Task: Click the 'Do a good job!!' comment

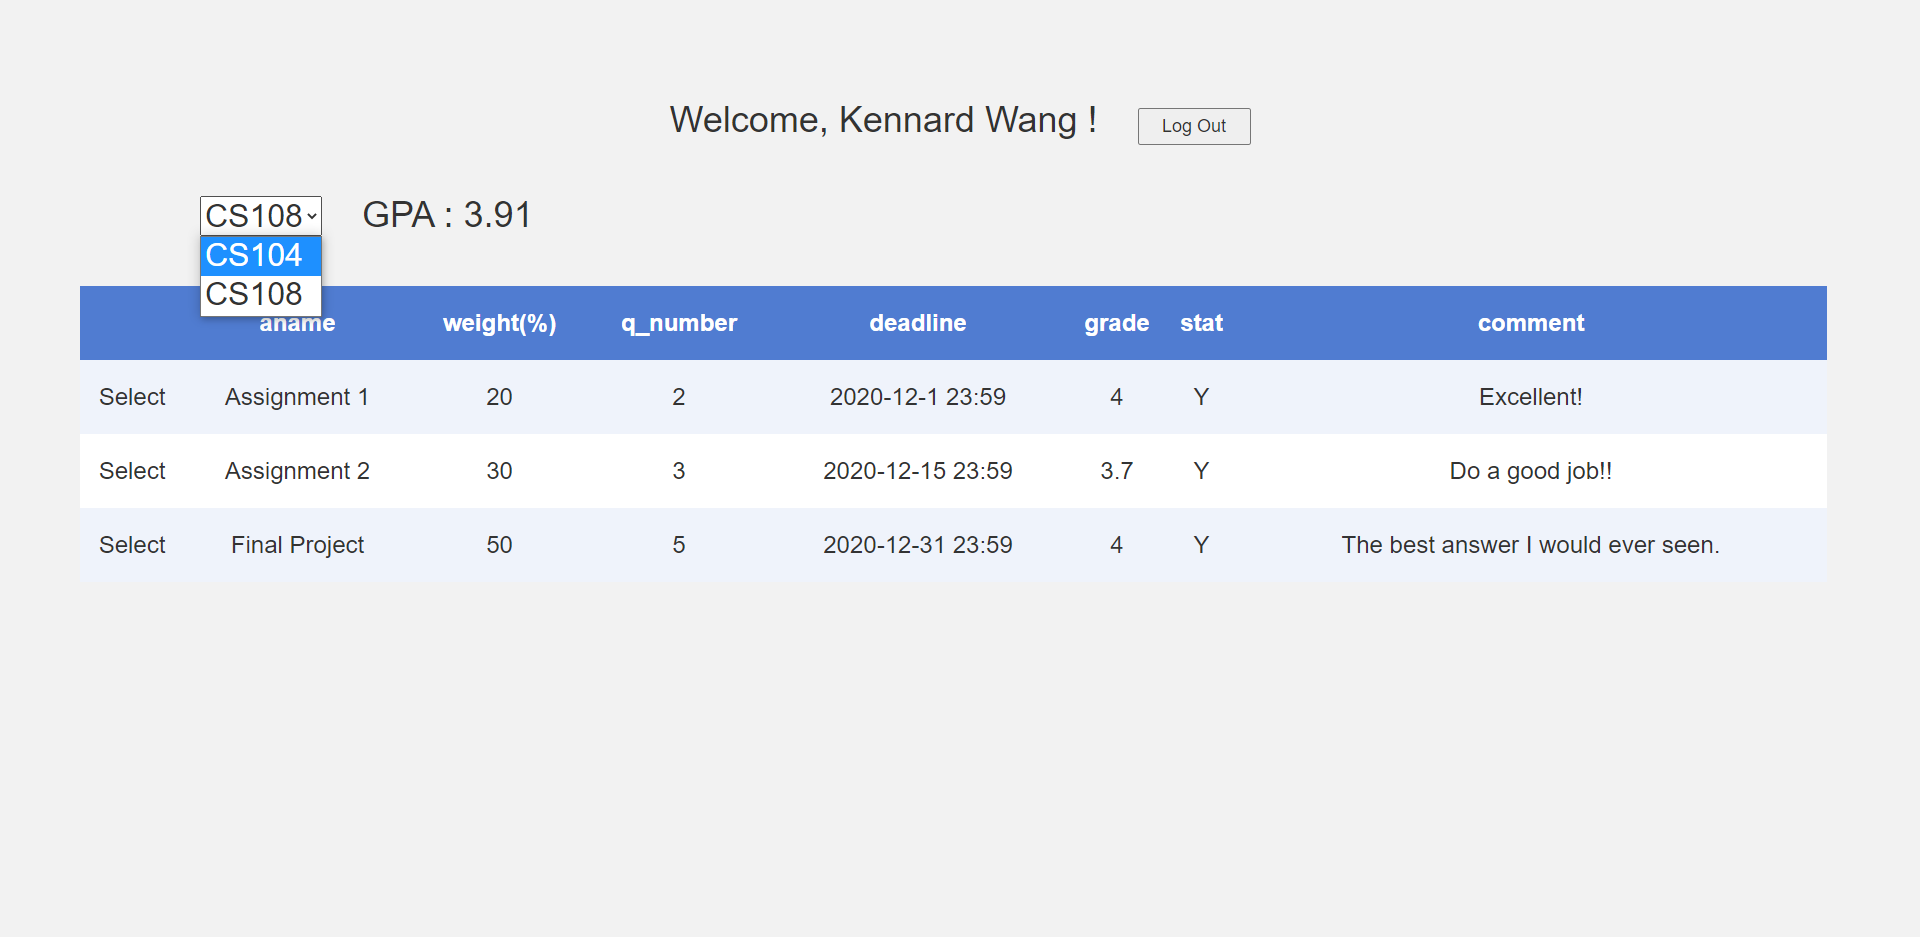Action: point(1530,471)
